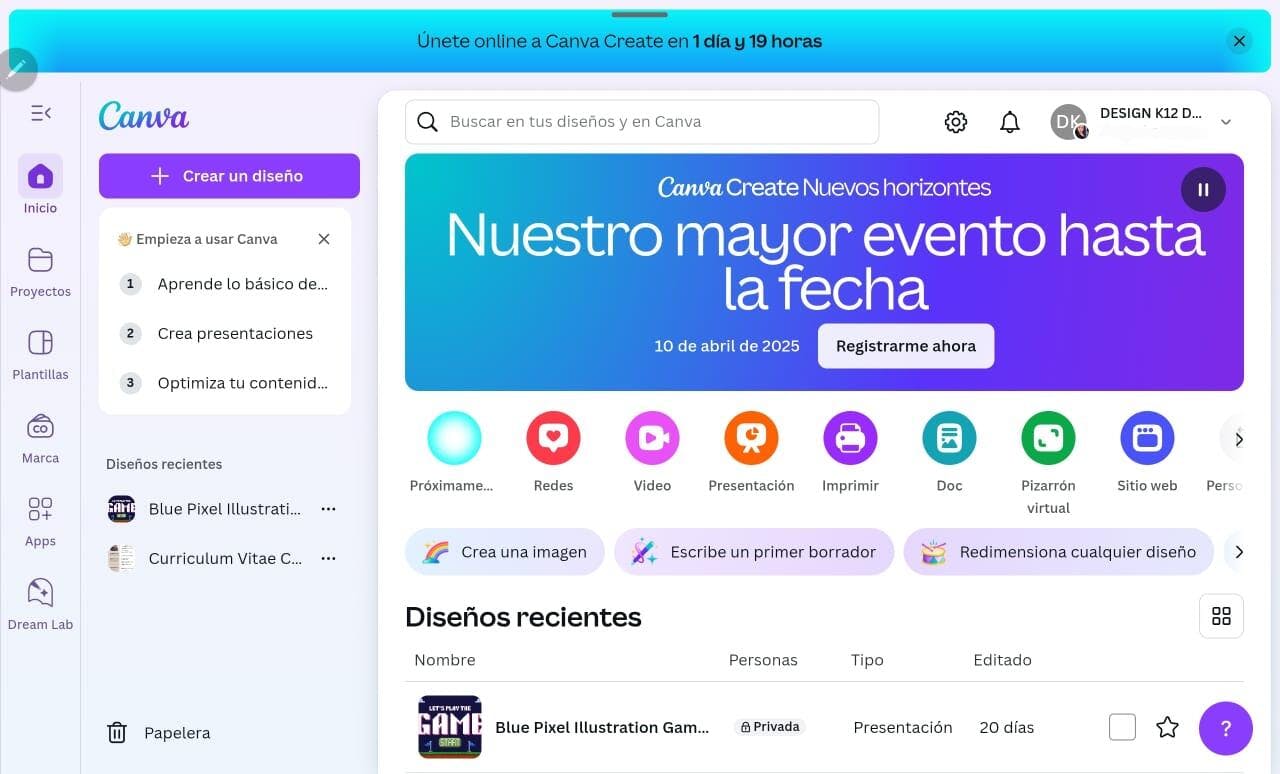Tick the checkbox for Blue Pixel Illustration row
This screenshot has height=774, width=1280.
(1122, 727)
